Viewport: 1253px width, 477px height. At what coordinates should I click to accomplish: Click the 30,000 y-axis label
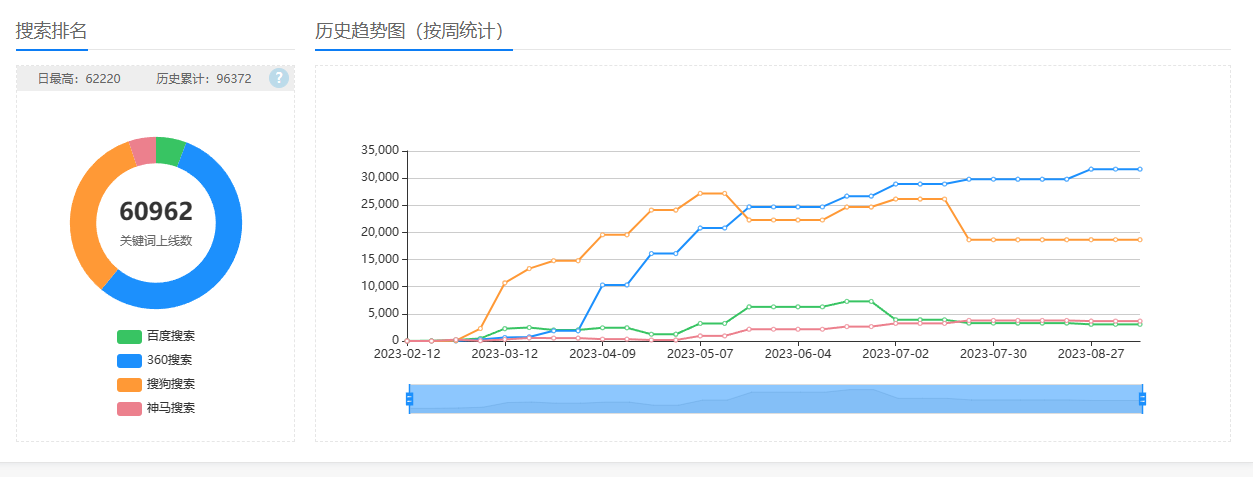379,178
